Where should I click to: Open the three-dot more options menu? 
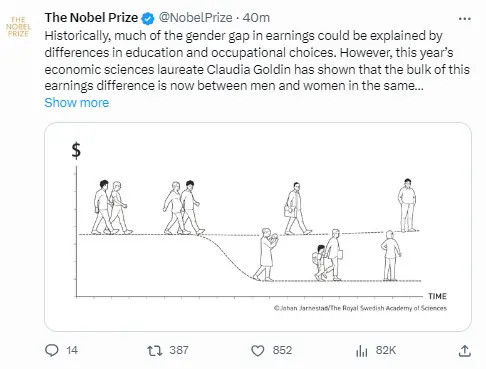pyautogui.click(x=465, y=19)
